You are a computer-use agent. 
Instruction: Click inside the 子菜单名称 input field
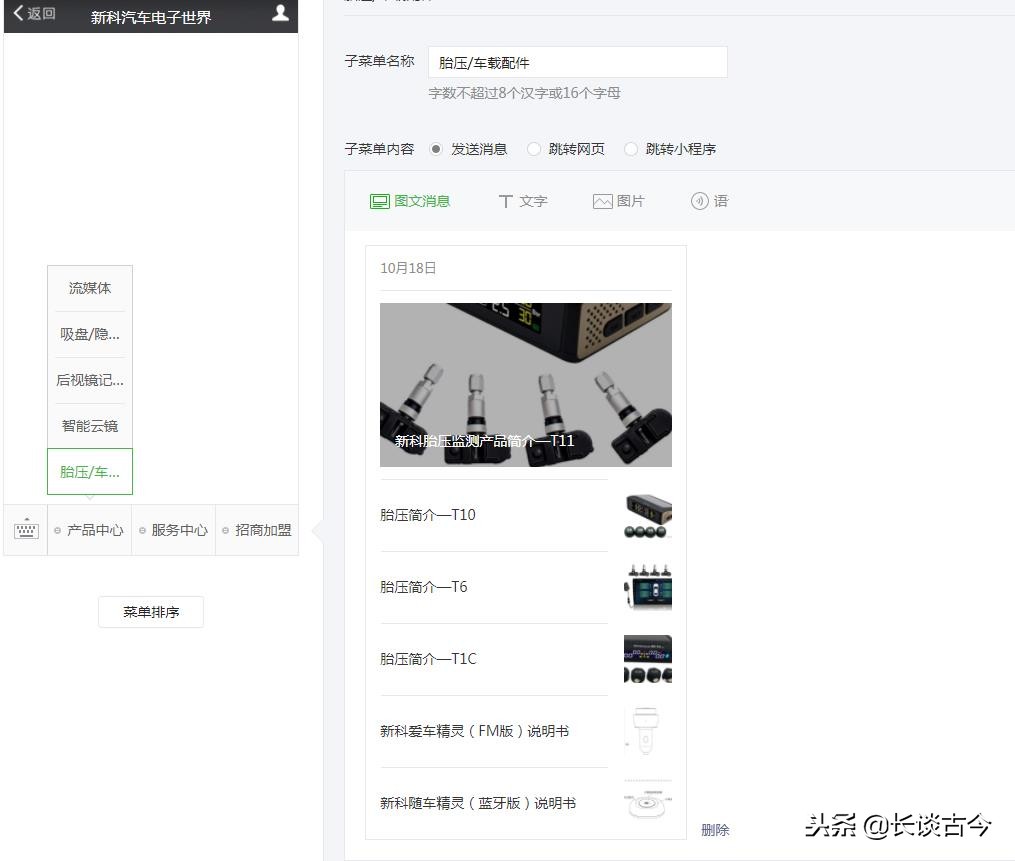click(577, 61)
